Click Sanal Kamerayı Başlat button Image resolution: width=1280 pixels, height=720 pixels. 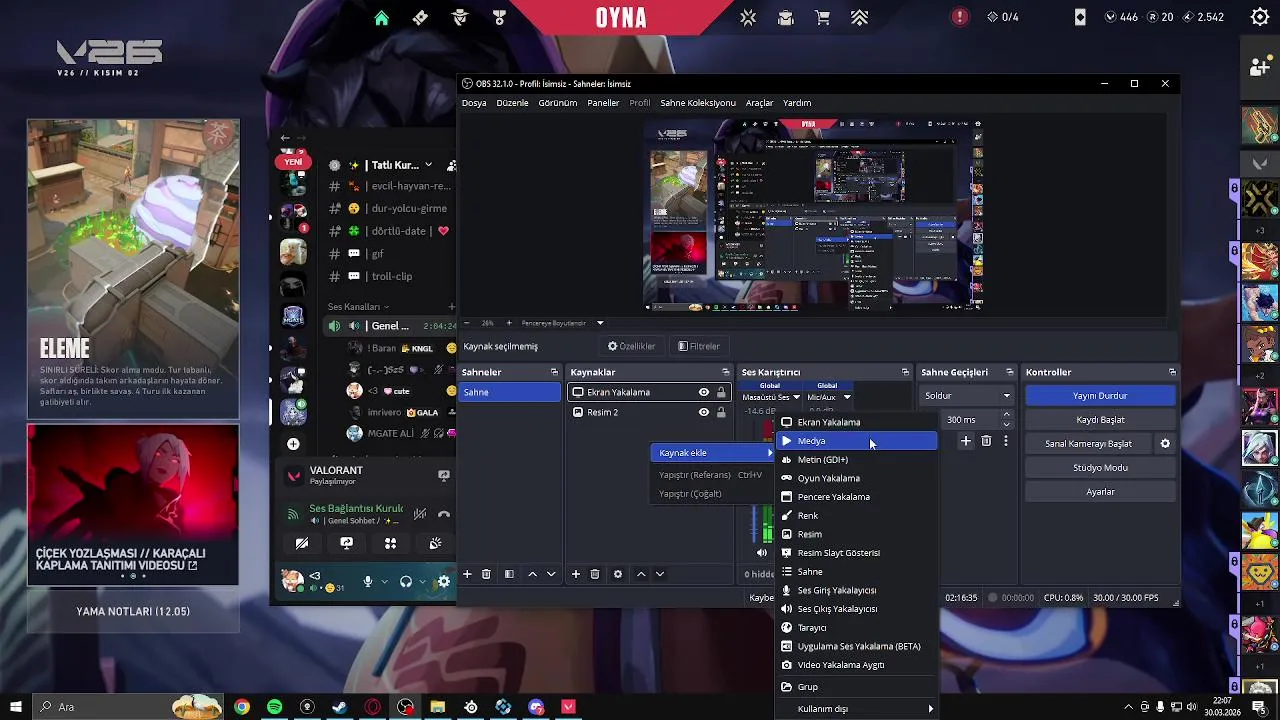(x=1088, y=444)
